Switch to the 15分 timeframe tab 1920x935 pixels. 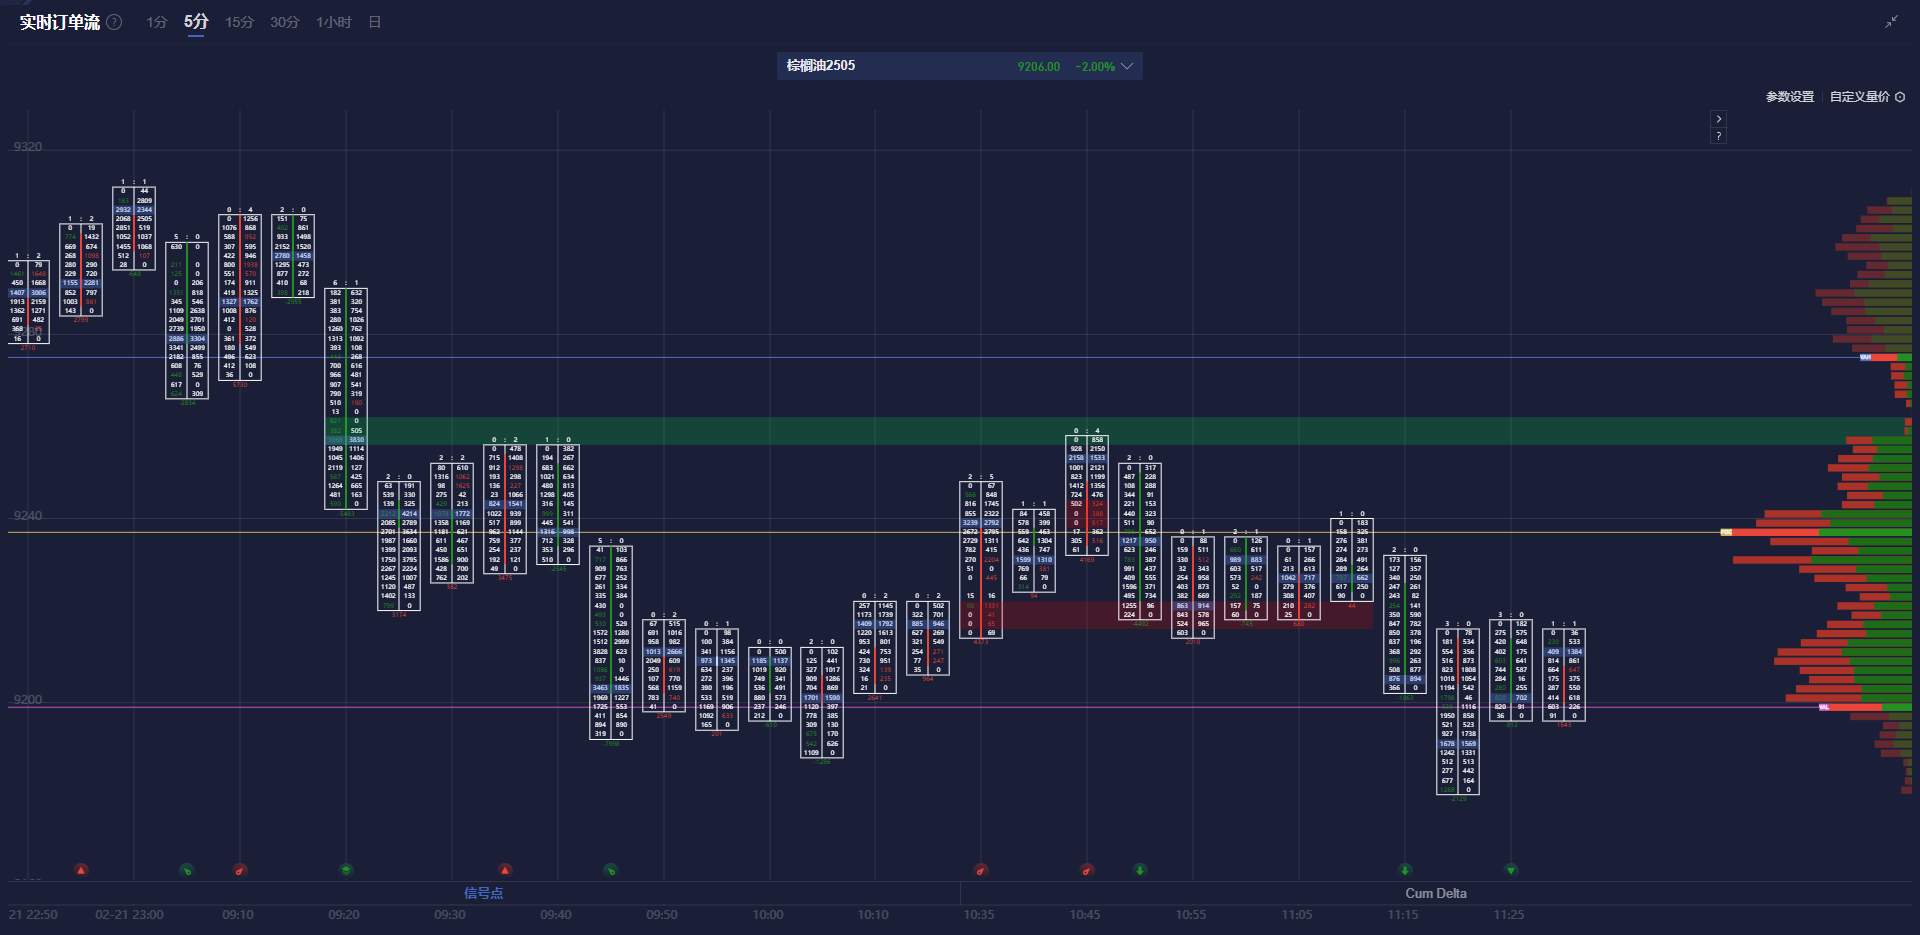point(239,22)
